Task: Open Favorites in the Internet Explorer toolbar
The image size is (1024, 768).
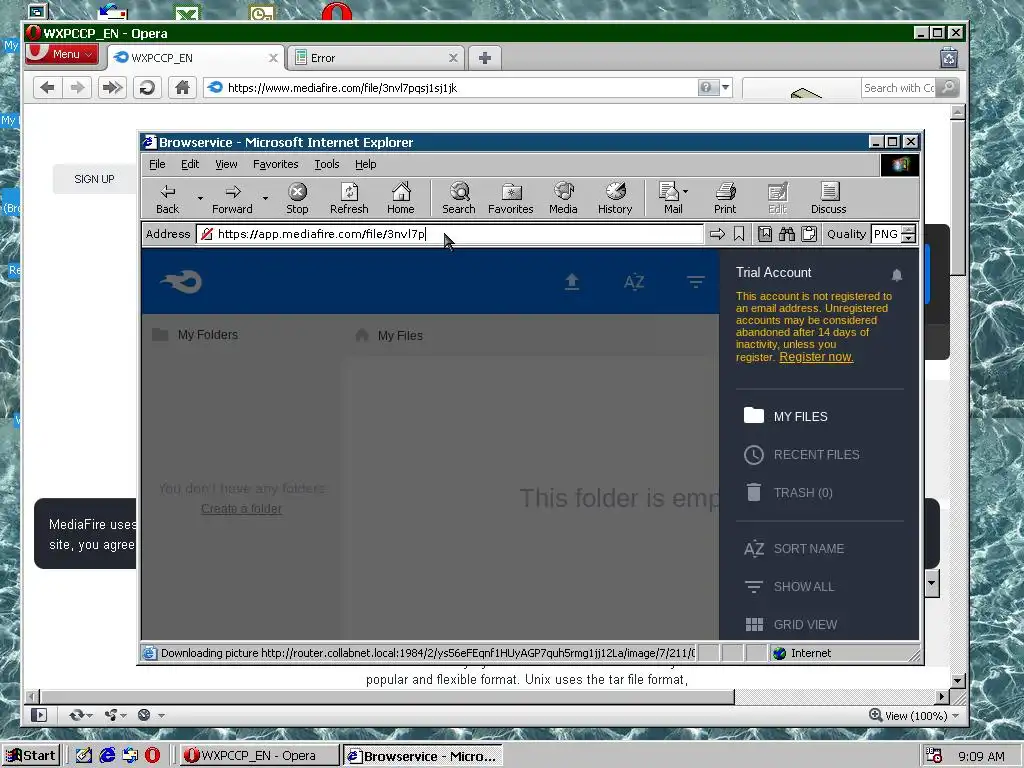Action: (511, 199)
